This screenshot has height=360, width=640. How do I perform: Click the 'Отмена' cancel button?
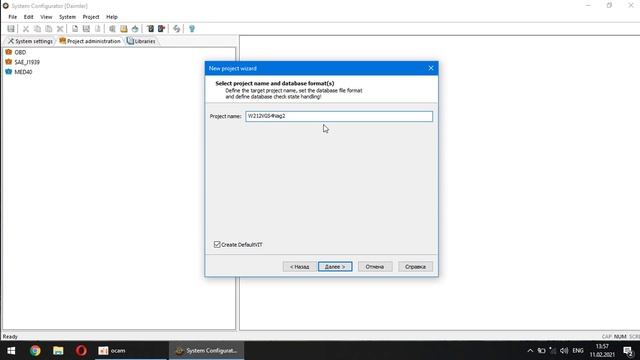coord(375,267)
